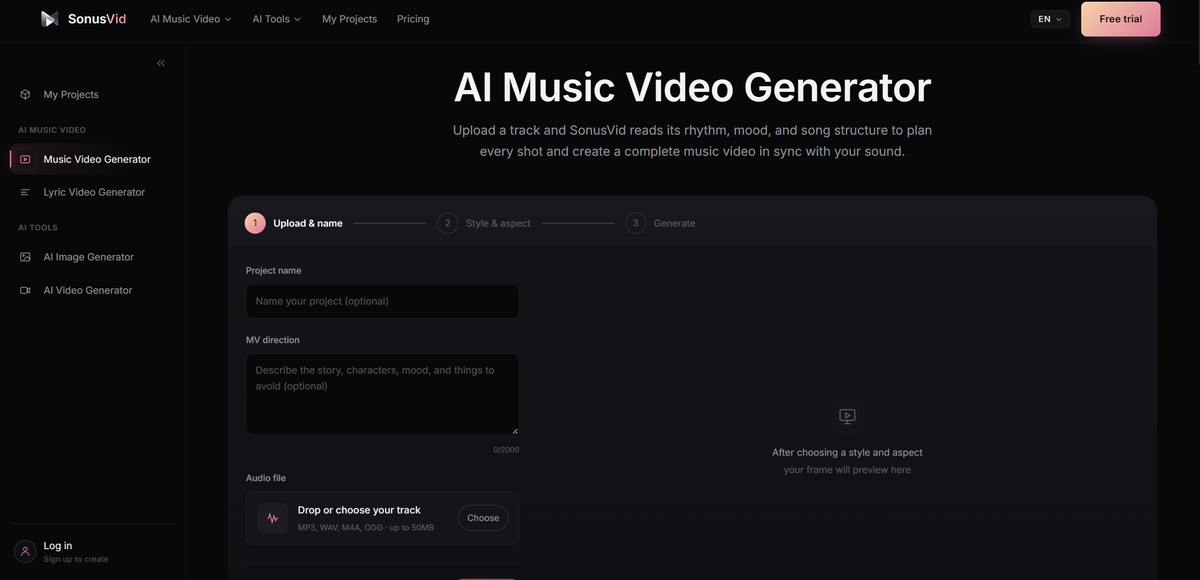Select step 2 Style & aspect

pos(484,223)
